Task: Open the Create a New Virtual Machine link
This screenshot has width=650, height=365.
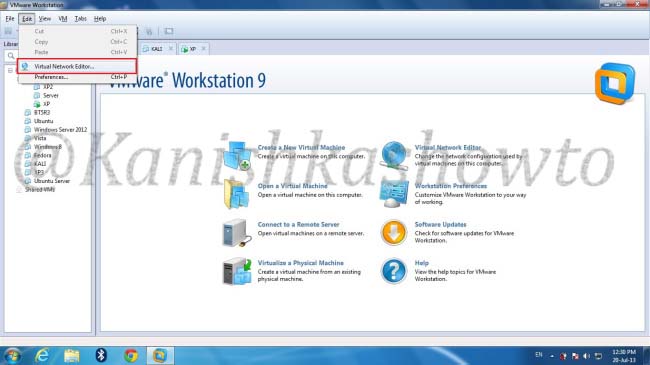Action: pyautogui.click(x=301, y=147)
